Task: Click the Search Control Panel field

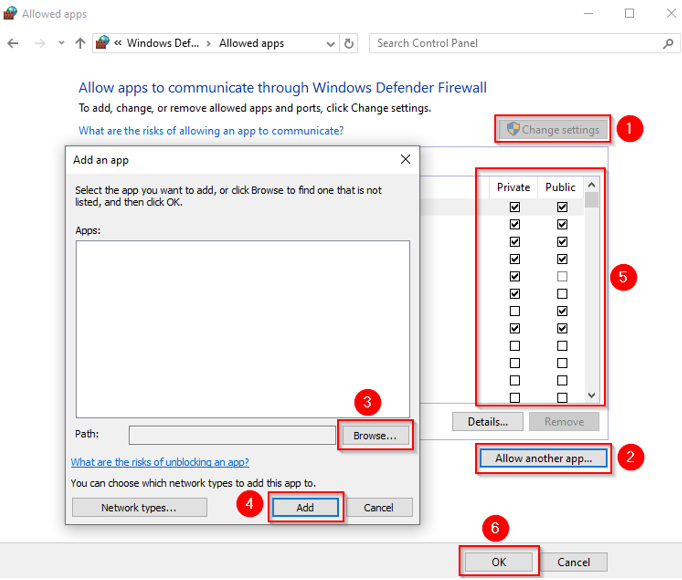Action: click(515, 44)
